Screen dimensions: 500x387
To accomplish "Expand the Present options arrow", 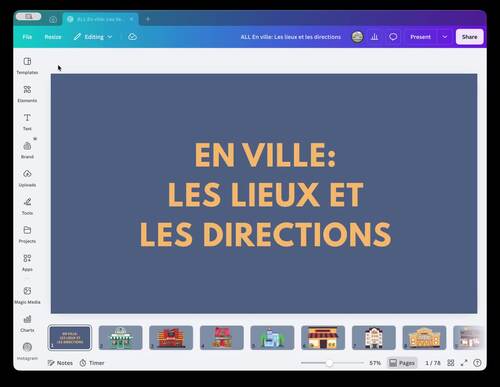I will tap(444, 37).
